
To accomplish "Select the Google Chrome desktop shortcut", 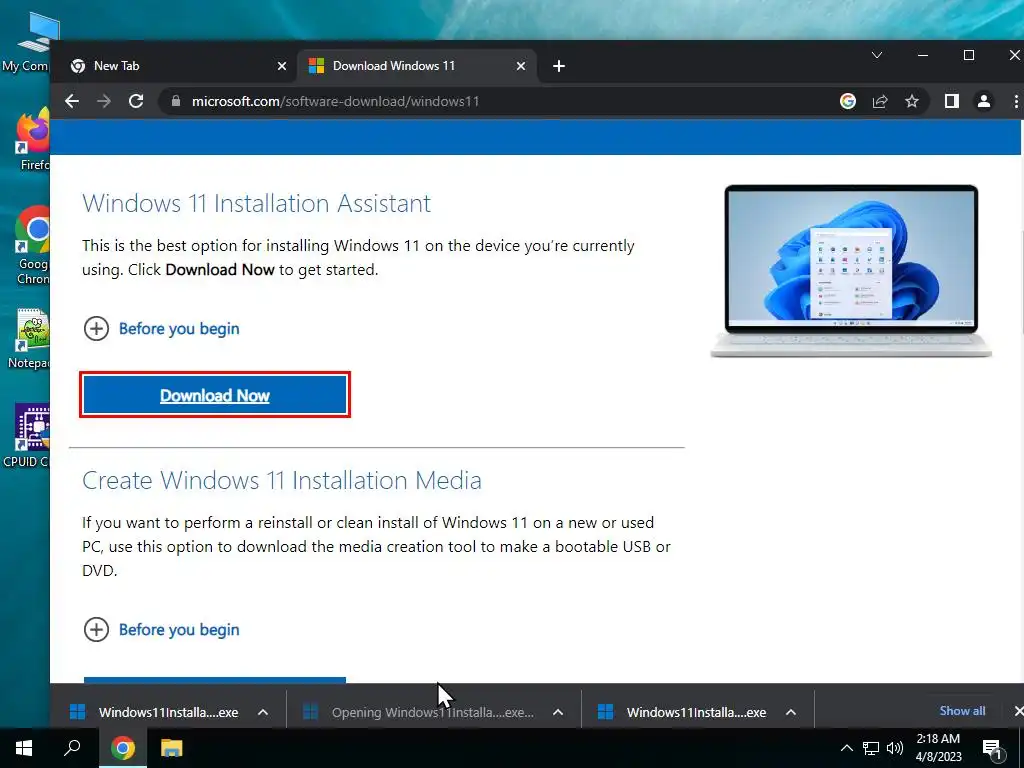I will click(31, 245).
